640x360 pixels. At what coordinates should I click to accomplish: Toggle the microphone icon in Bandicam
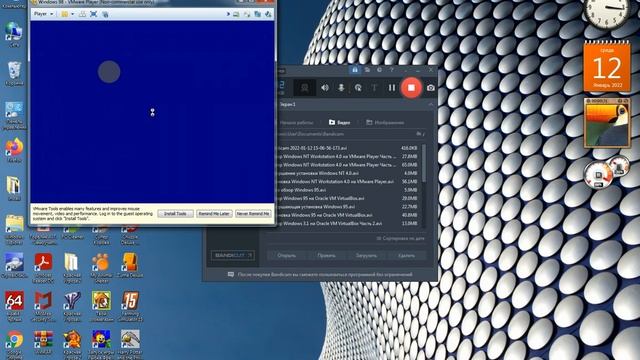[x=341, y=87]
